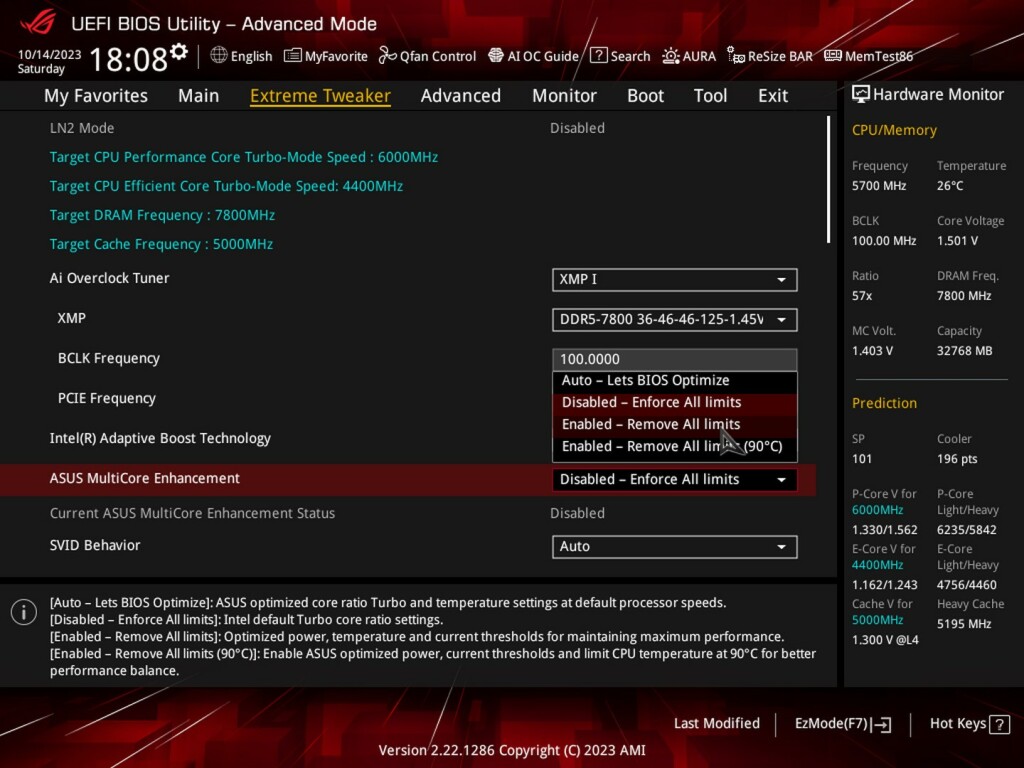The image size is (1024, 768).
Task: Open the Advanced tab
Action: click(x=460, y=96)
